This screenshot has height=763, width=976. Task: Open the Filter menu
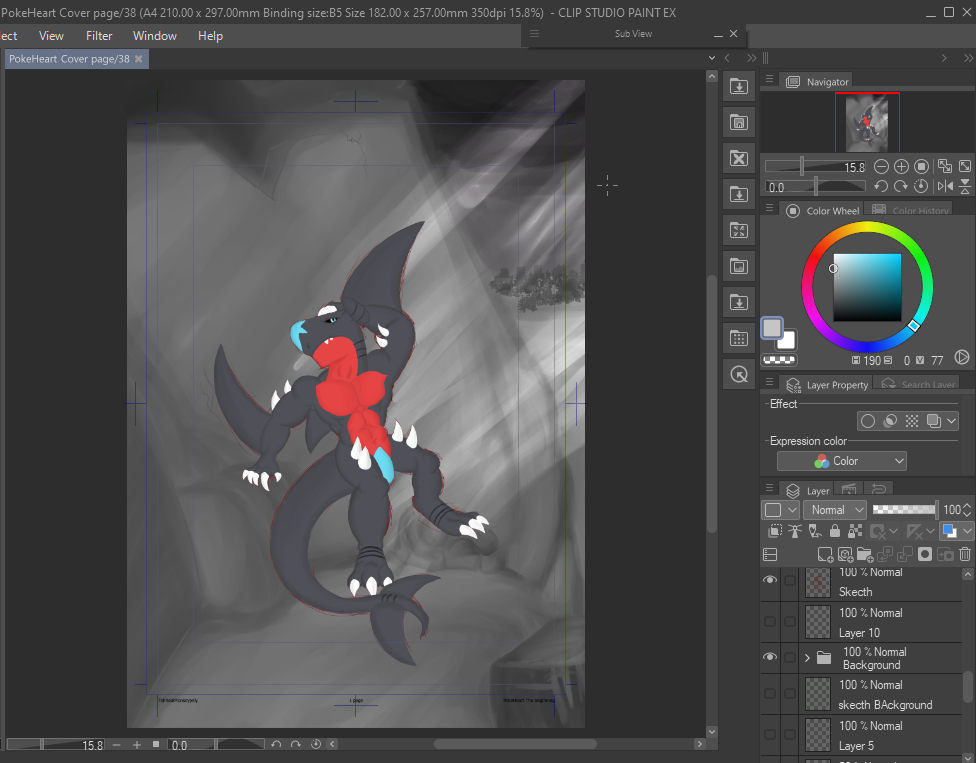coord(99,35)
